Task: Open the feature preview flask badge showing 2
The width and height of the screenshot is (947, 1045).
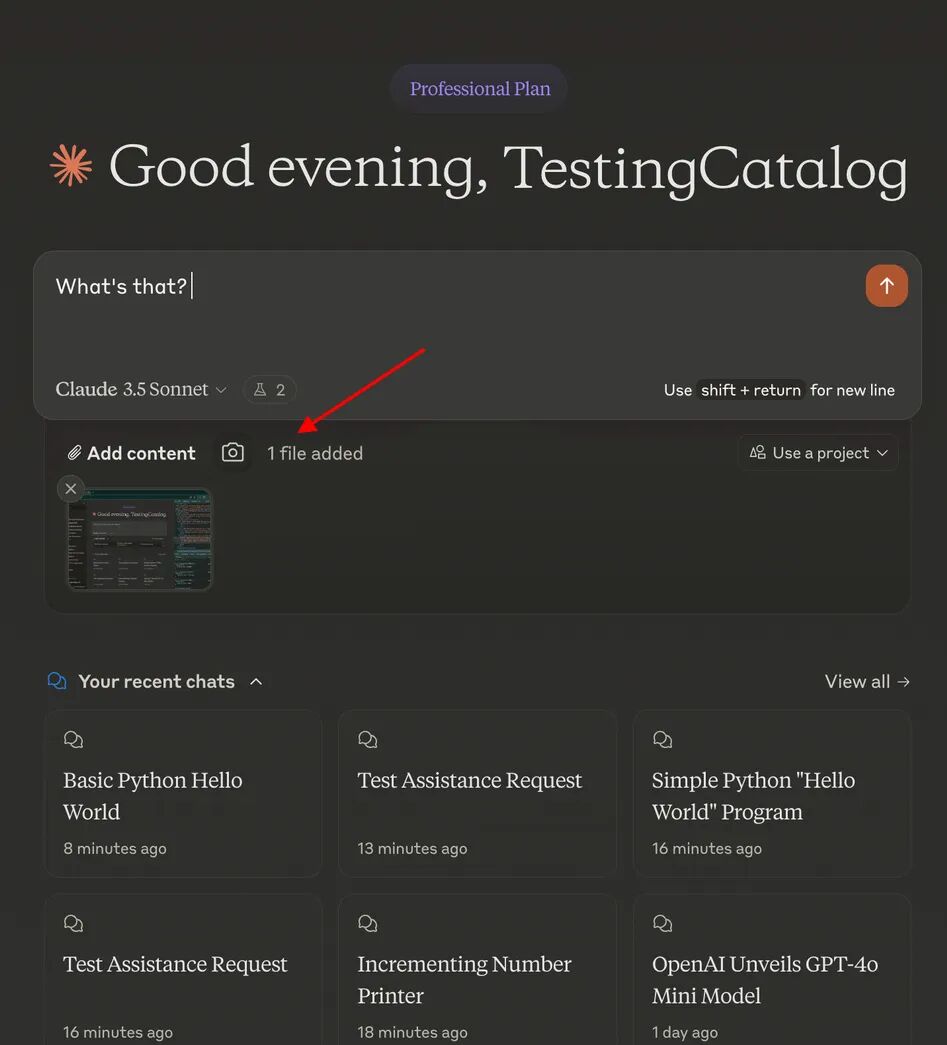Action: tap(269, 390)
